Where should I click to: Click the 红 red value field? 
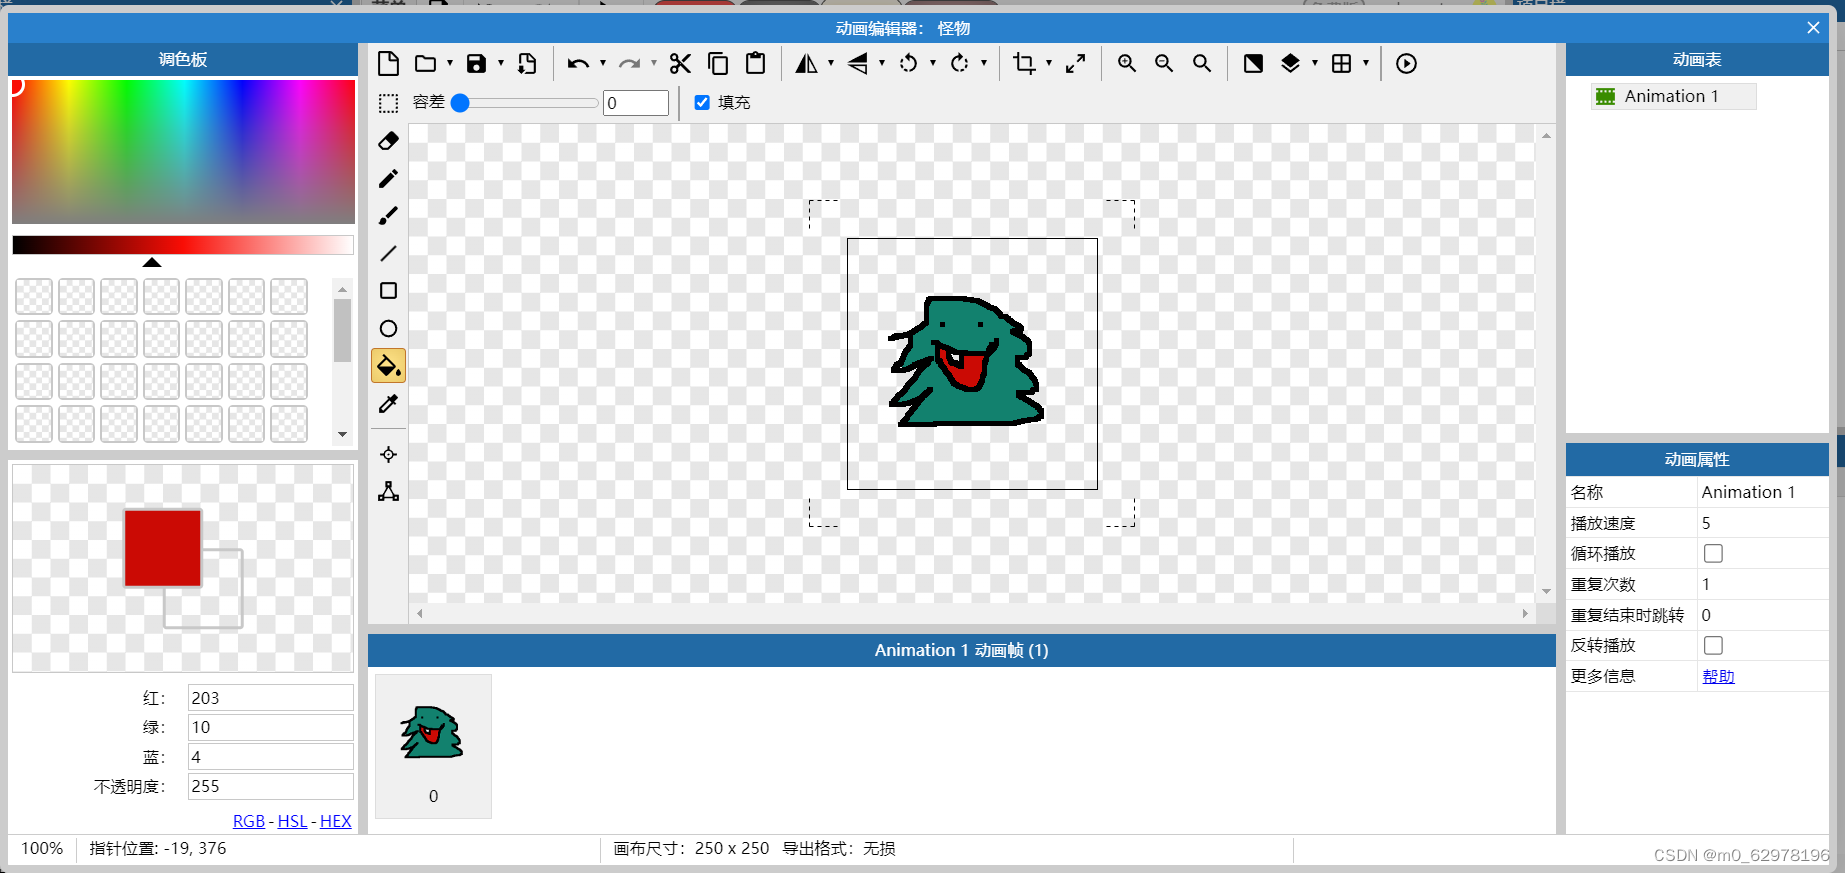tap(271, 698)
